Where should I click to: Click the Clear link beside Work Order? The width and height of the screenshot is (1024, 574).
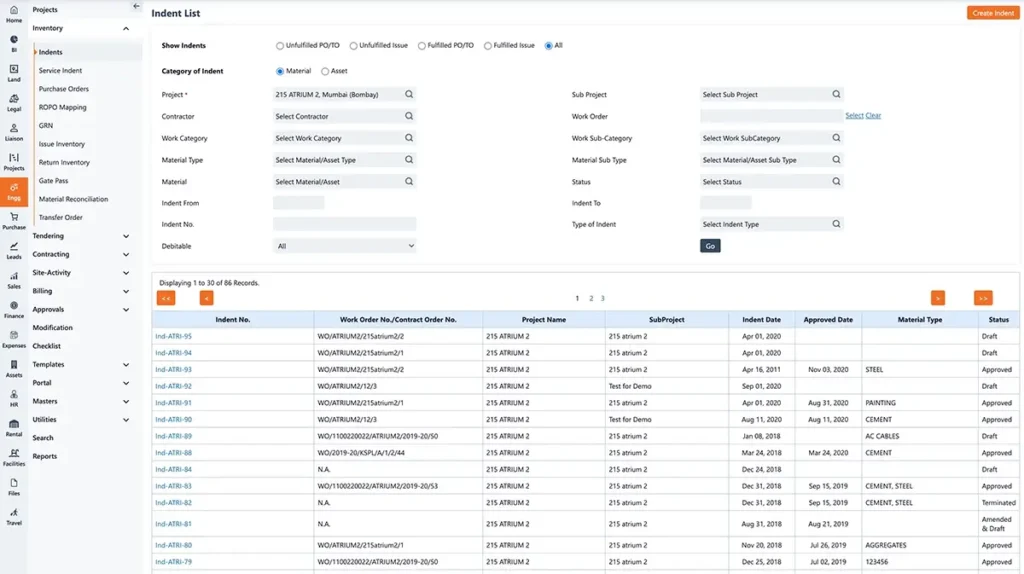(873, 116)
